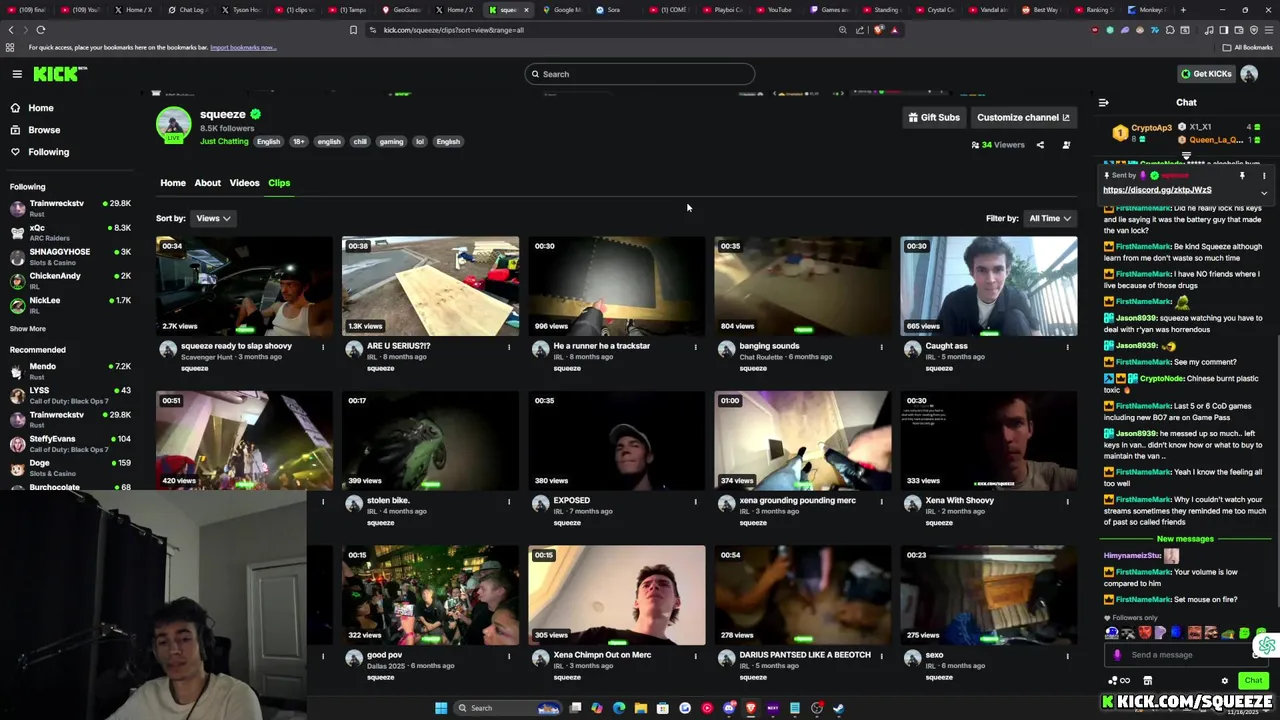This screenshot has width=1280, height=720.
Task: Click the 18+ channel tag
Action: pyautogui.click(x=298, y=142)
